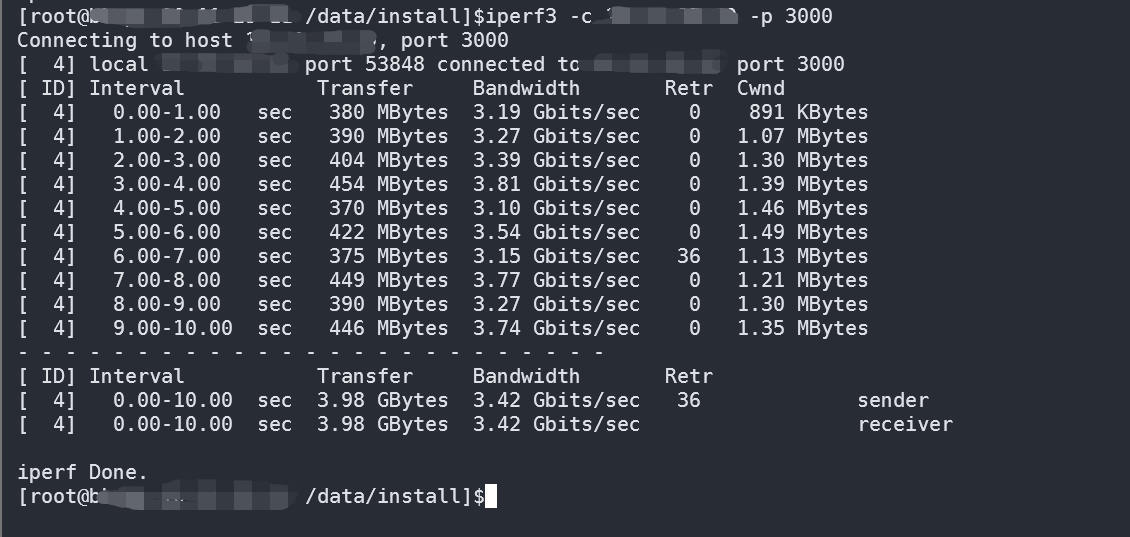
Task: Click the "-p 3000" option in command
Action: click(x=790, y=16)
